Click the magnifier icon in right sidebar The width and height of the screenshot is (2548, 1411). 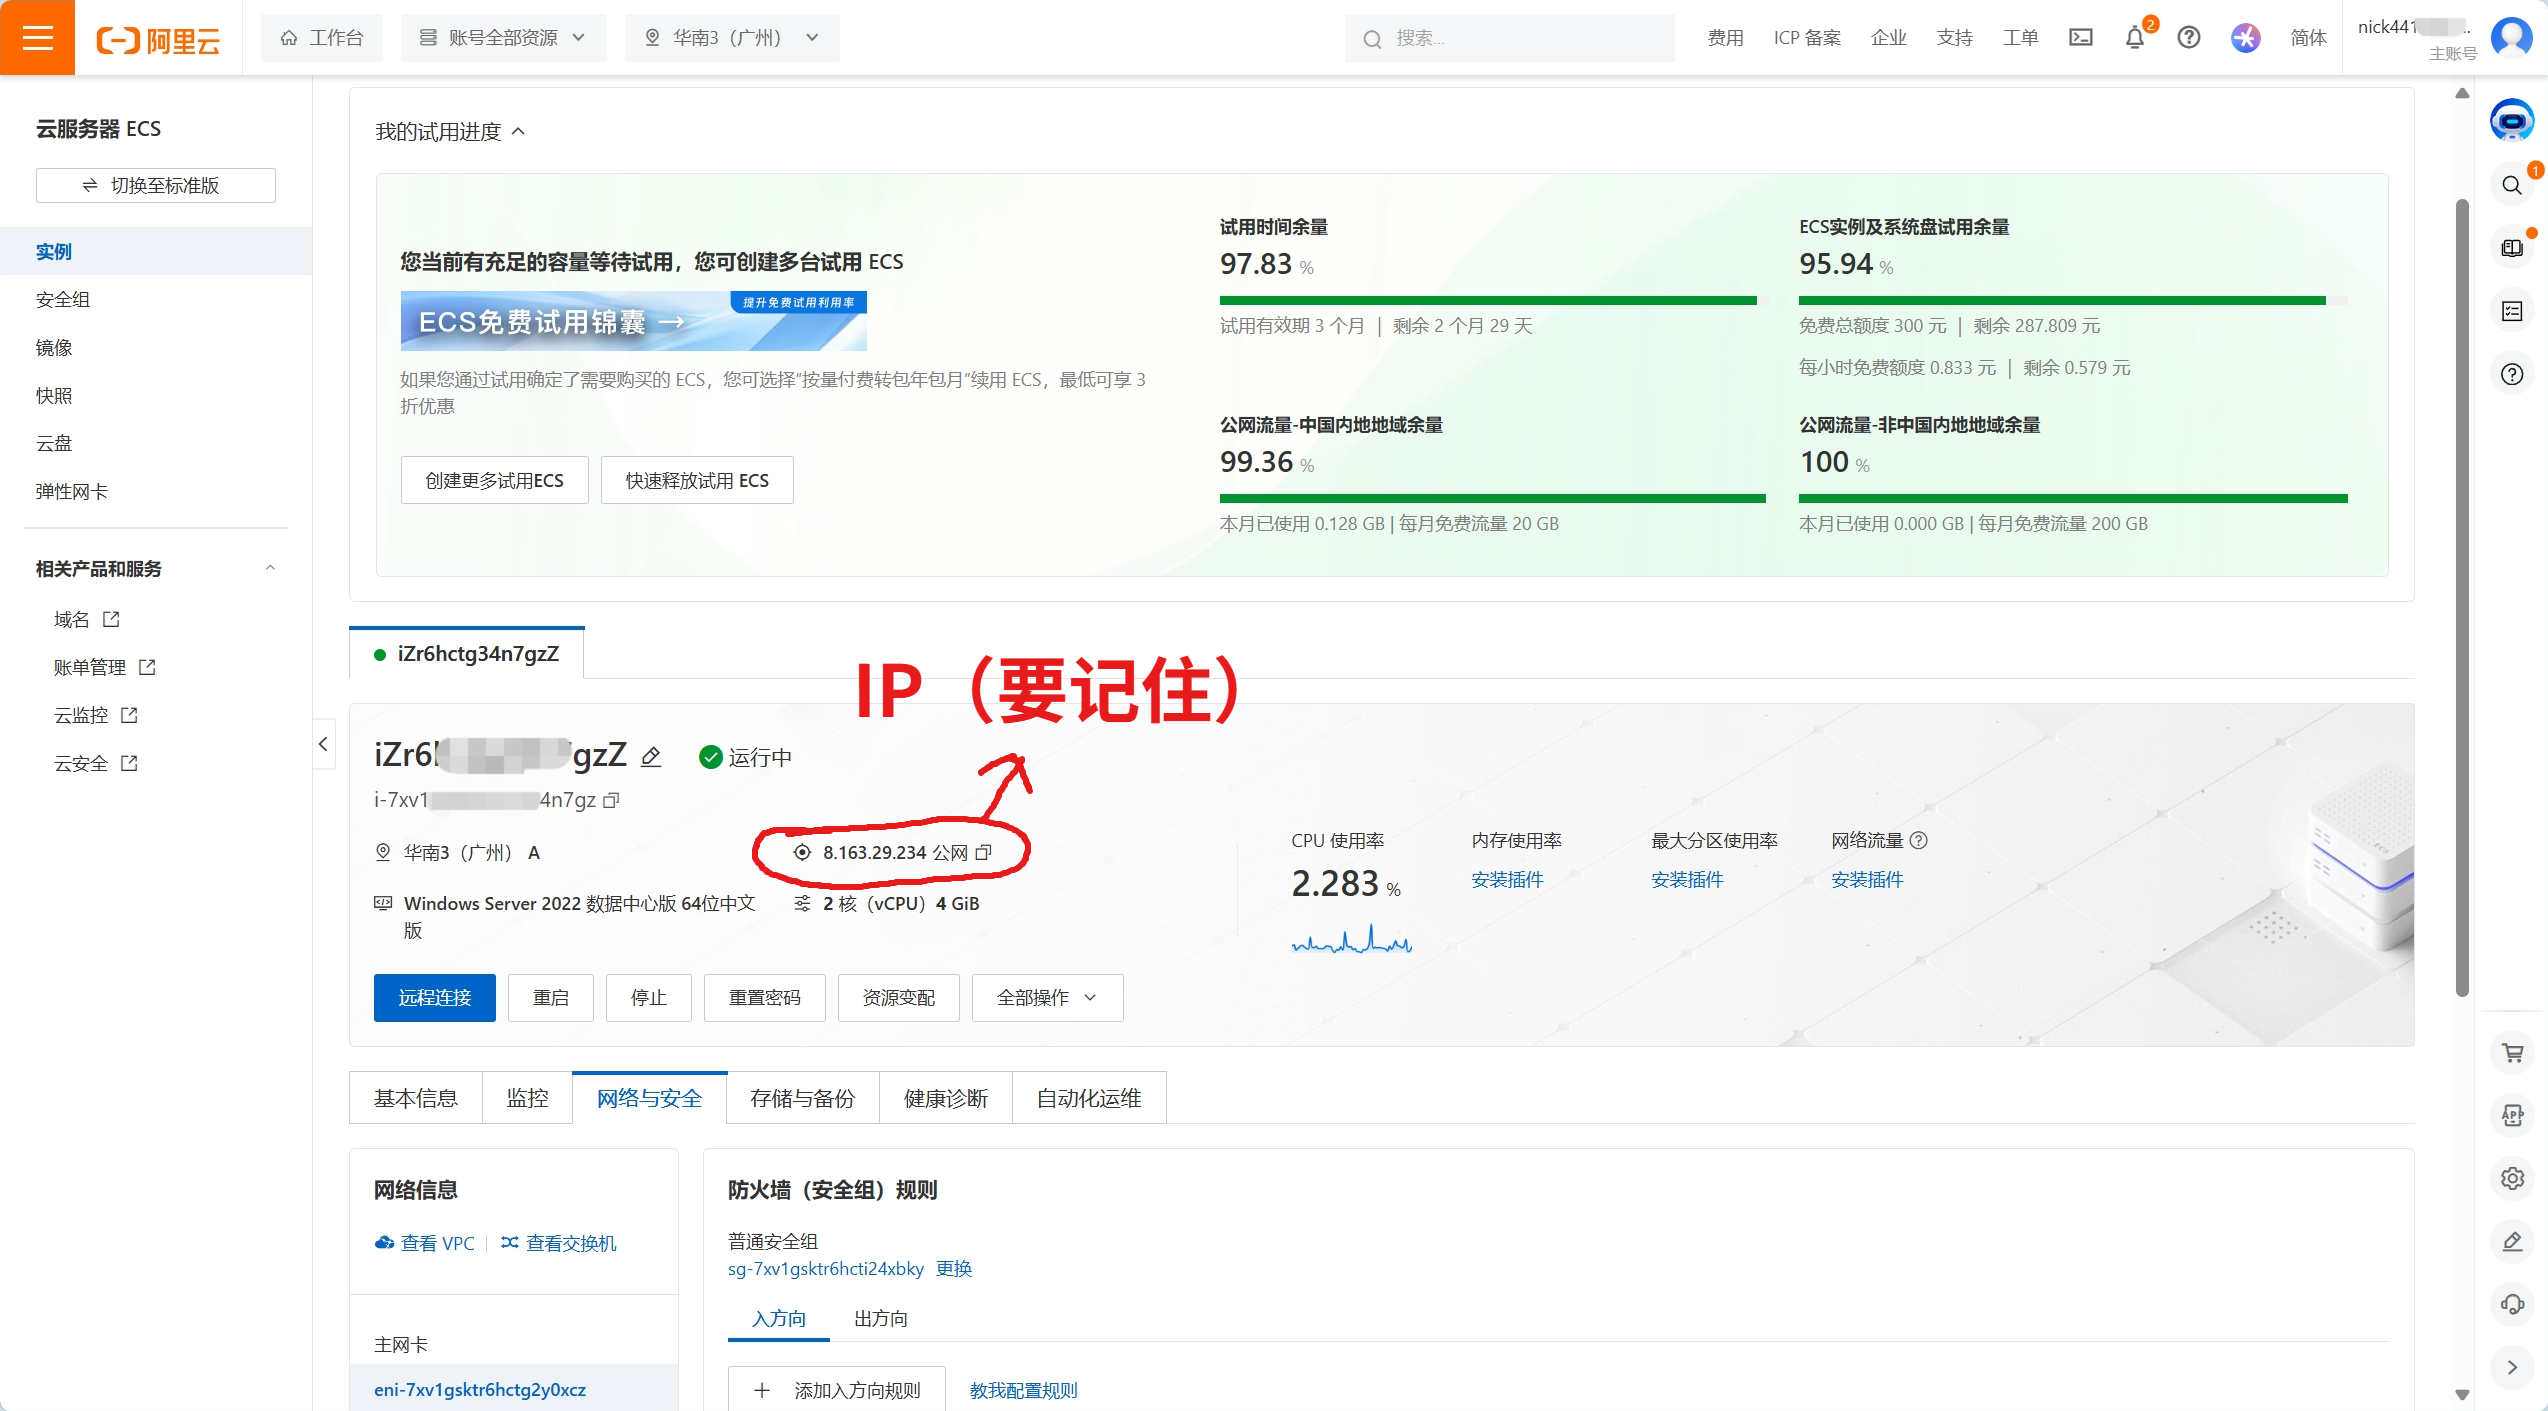pos(2512,186)
